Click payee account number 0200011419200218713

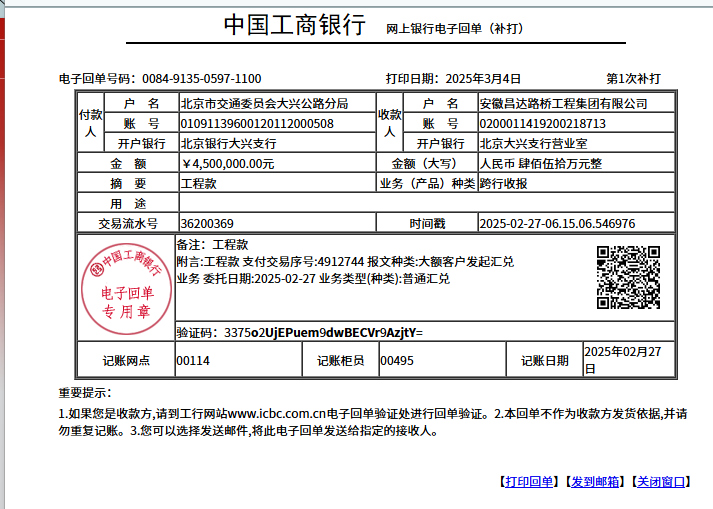coord(542,124)
